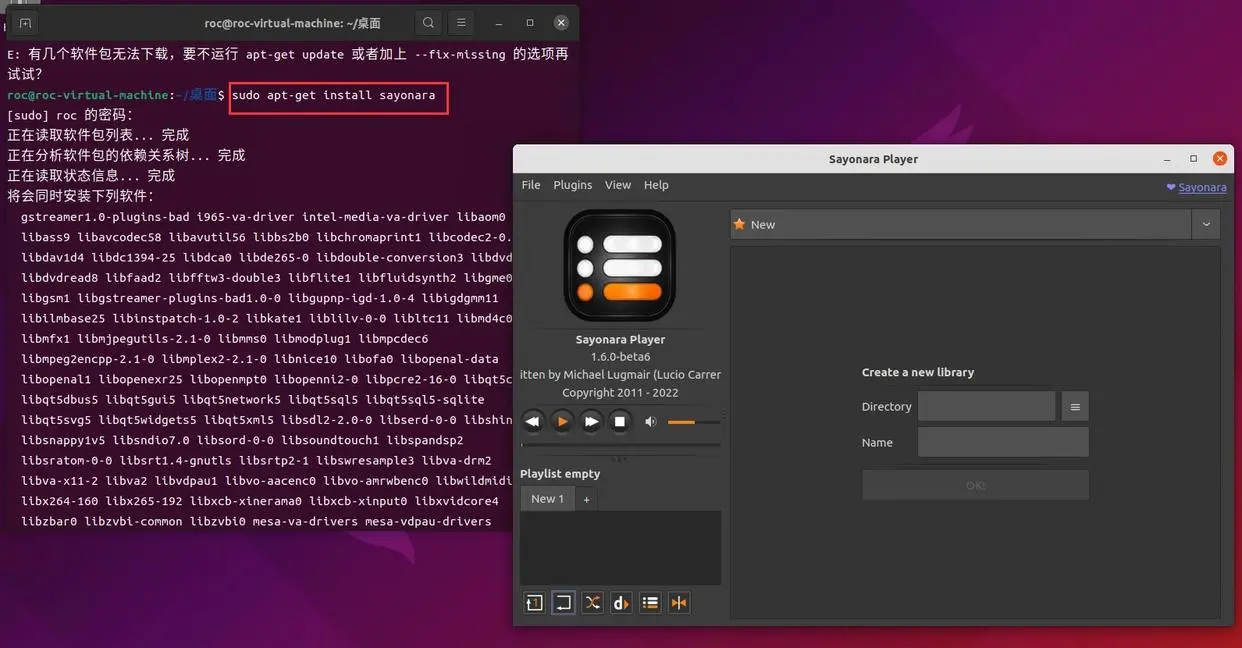Start playback with the orange Play button
This screenshot has height=648, width=1242.
pyautogui.click(x=562, y=422)
